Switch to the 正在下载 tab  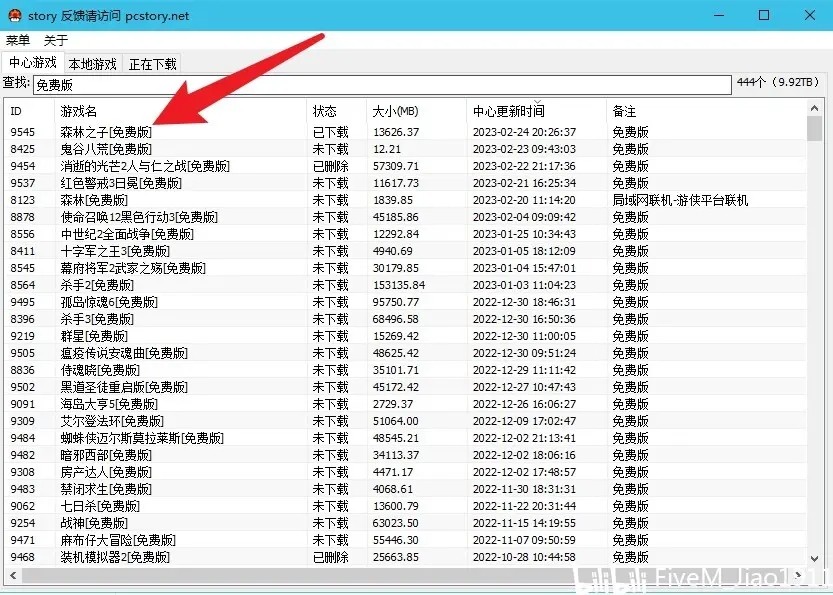[x=152, y=64]
